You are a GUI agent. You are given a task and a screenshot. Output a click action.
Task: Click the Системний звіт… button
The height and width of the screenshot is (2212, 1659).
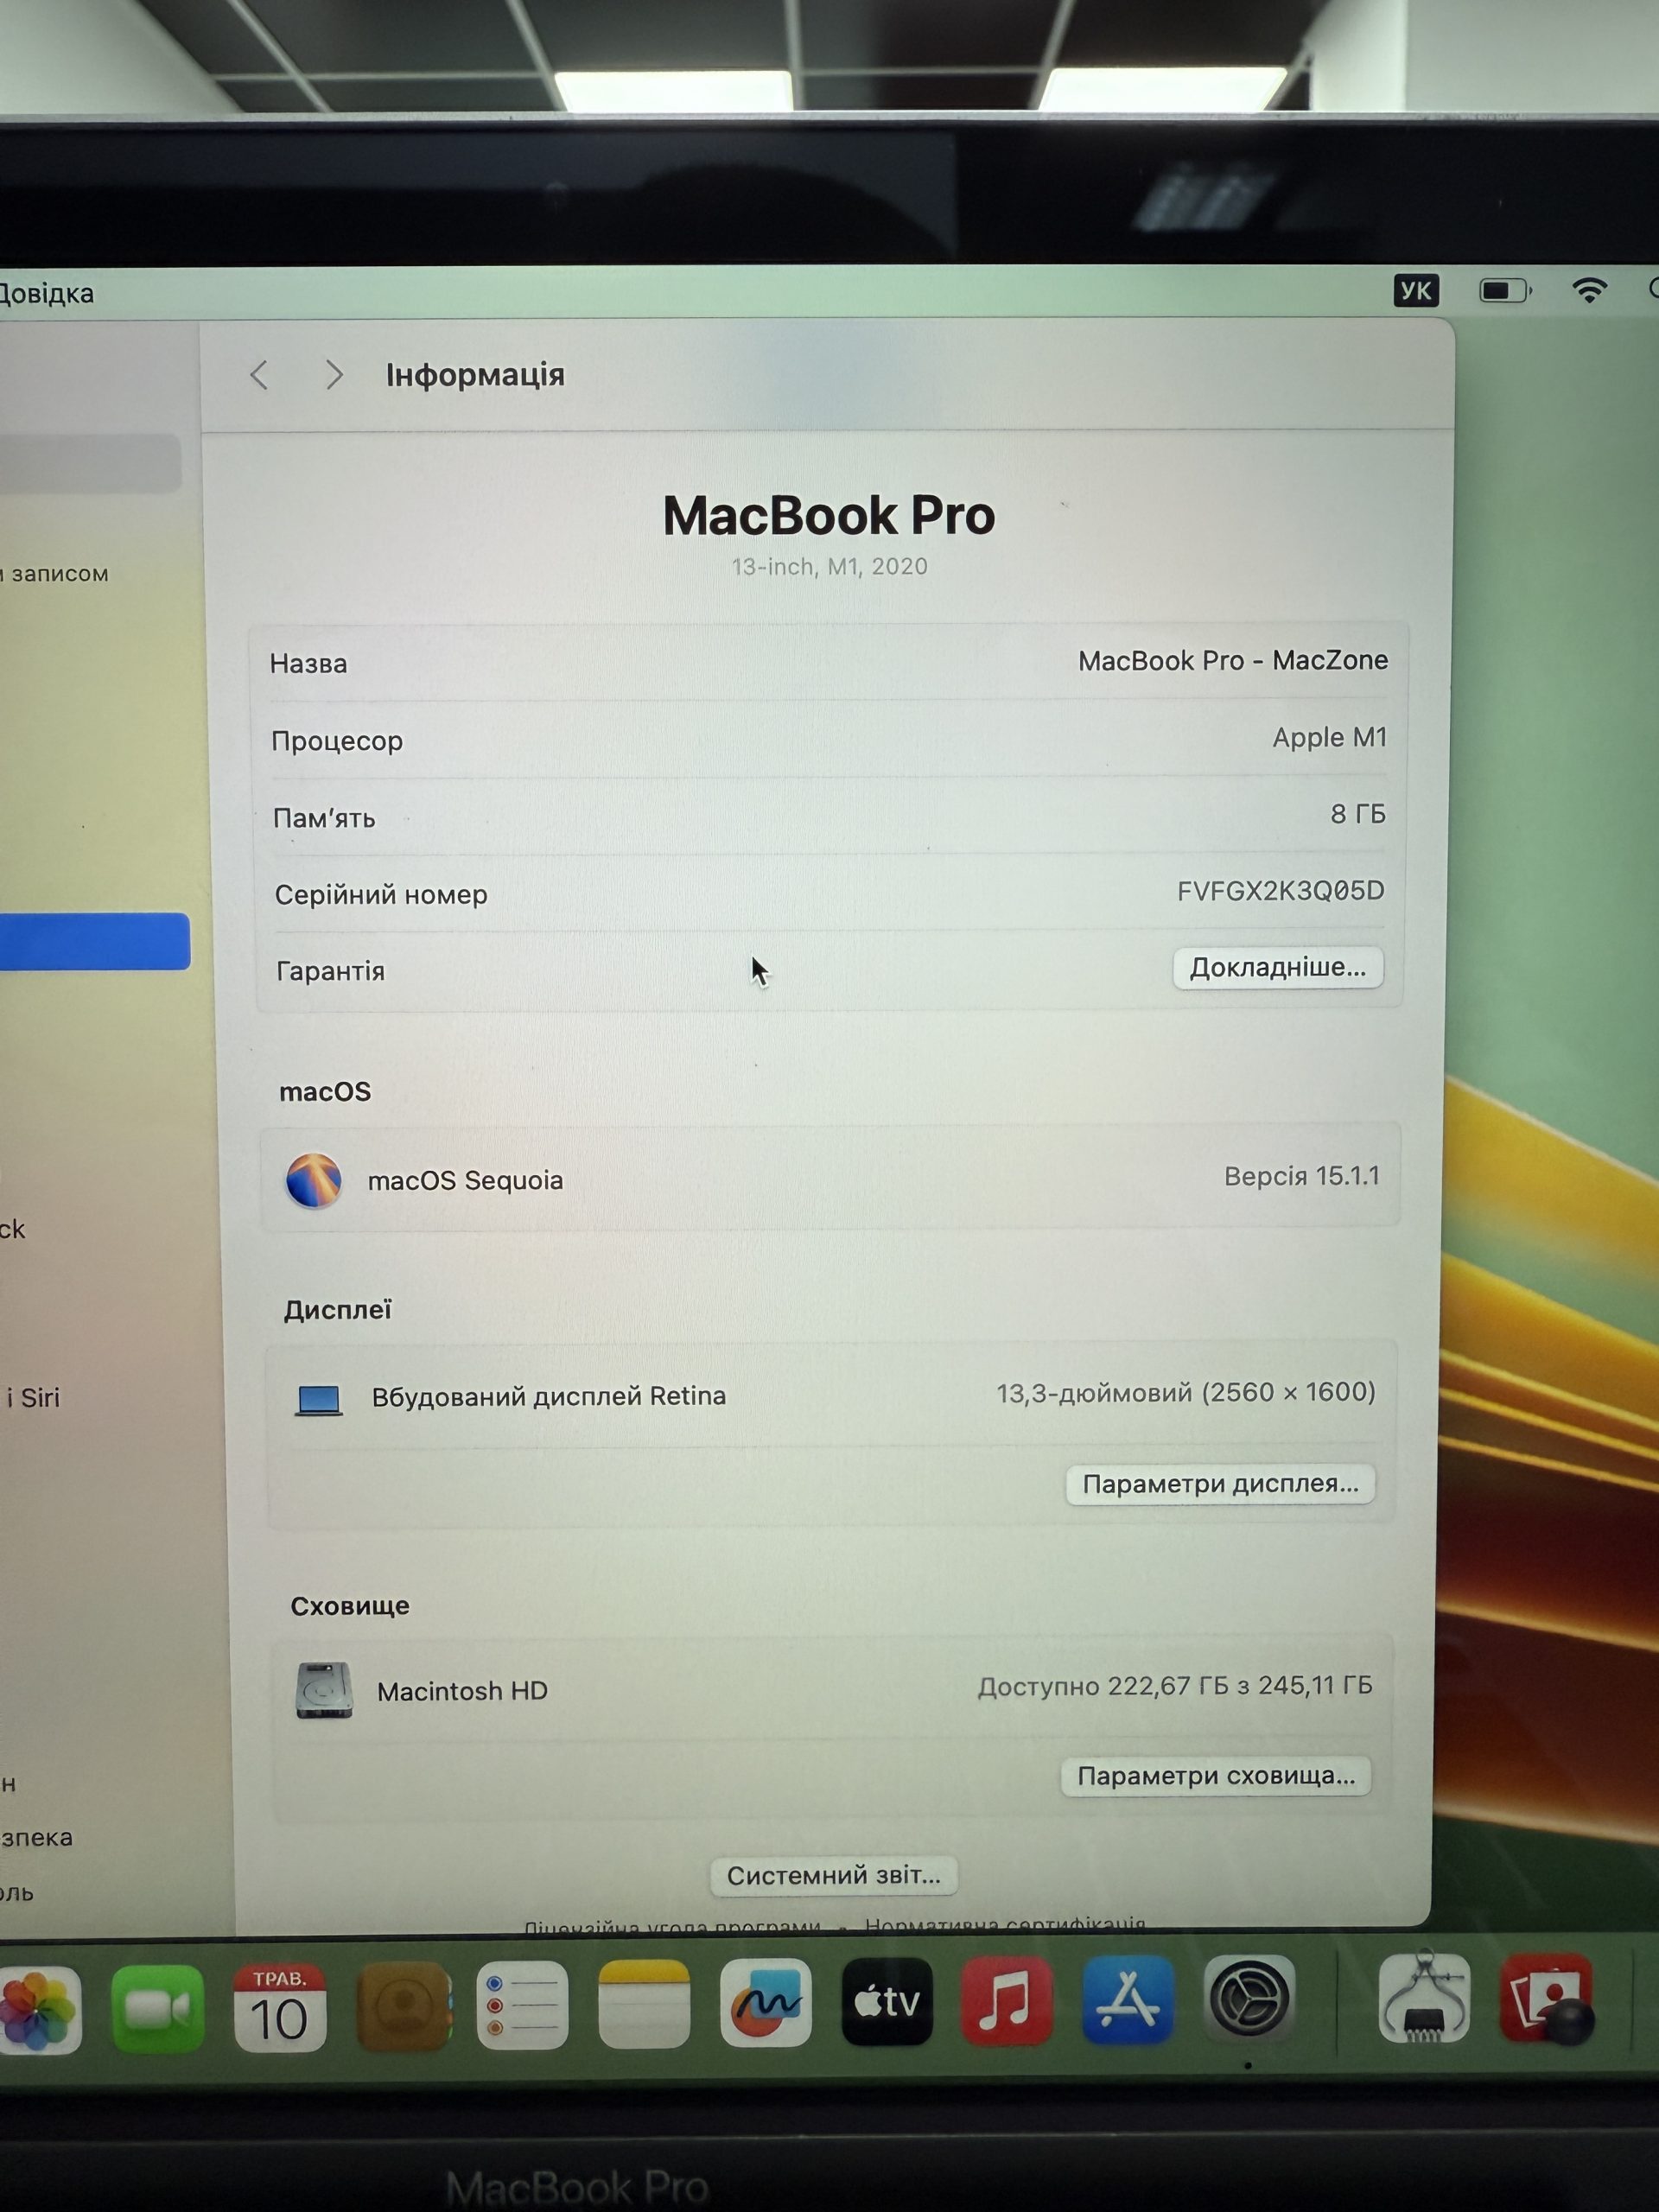tap(833, 1875)
